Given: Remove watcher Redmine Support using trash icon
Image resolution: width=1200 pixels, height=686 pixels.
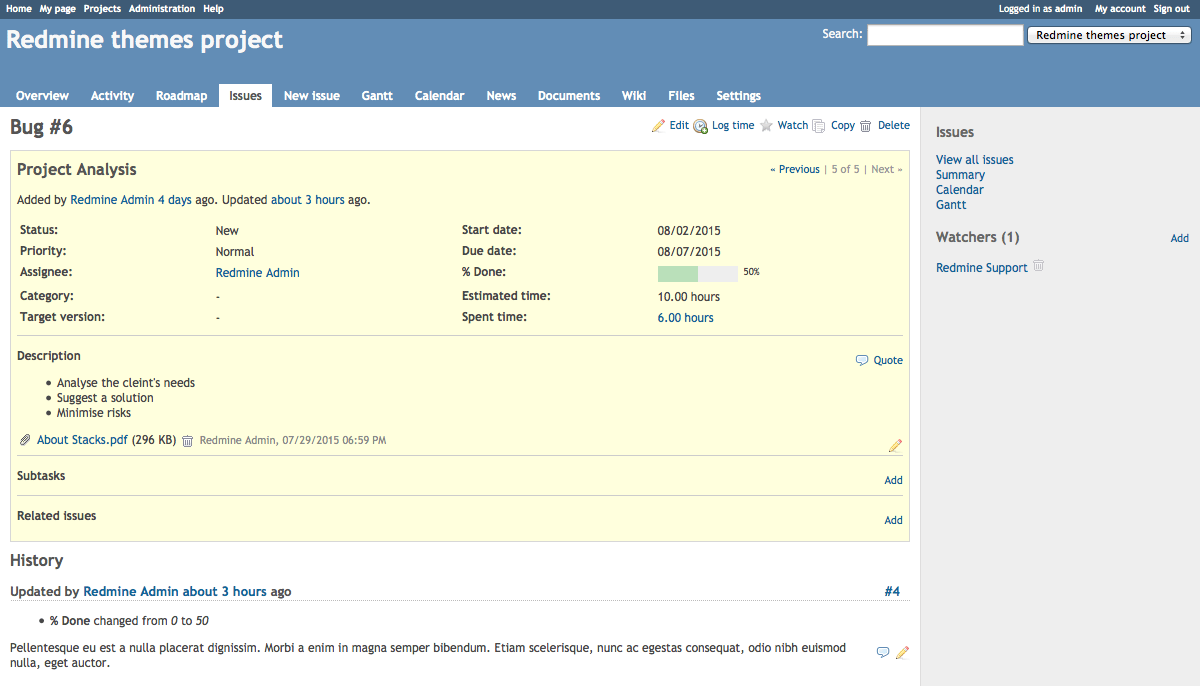Looking at the screenshot, I should (x=1039, y=266).
